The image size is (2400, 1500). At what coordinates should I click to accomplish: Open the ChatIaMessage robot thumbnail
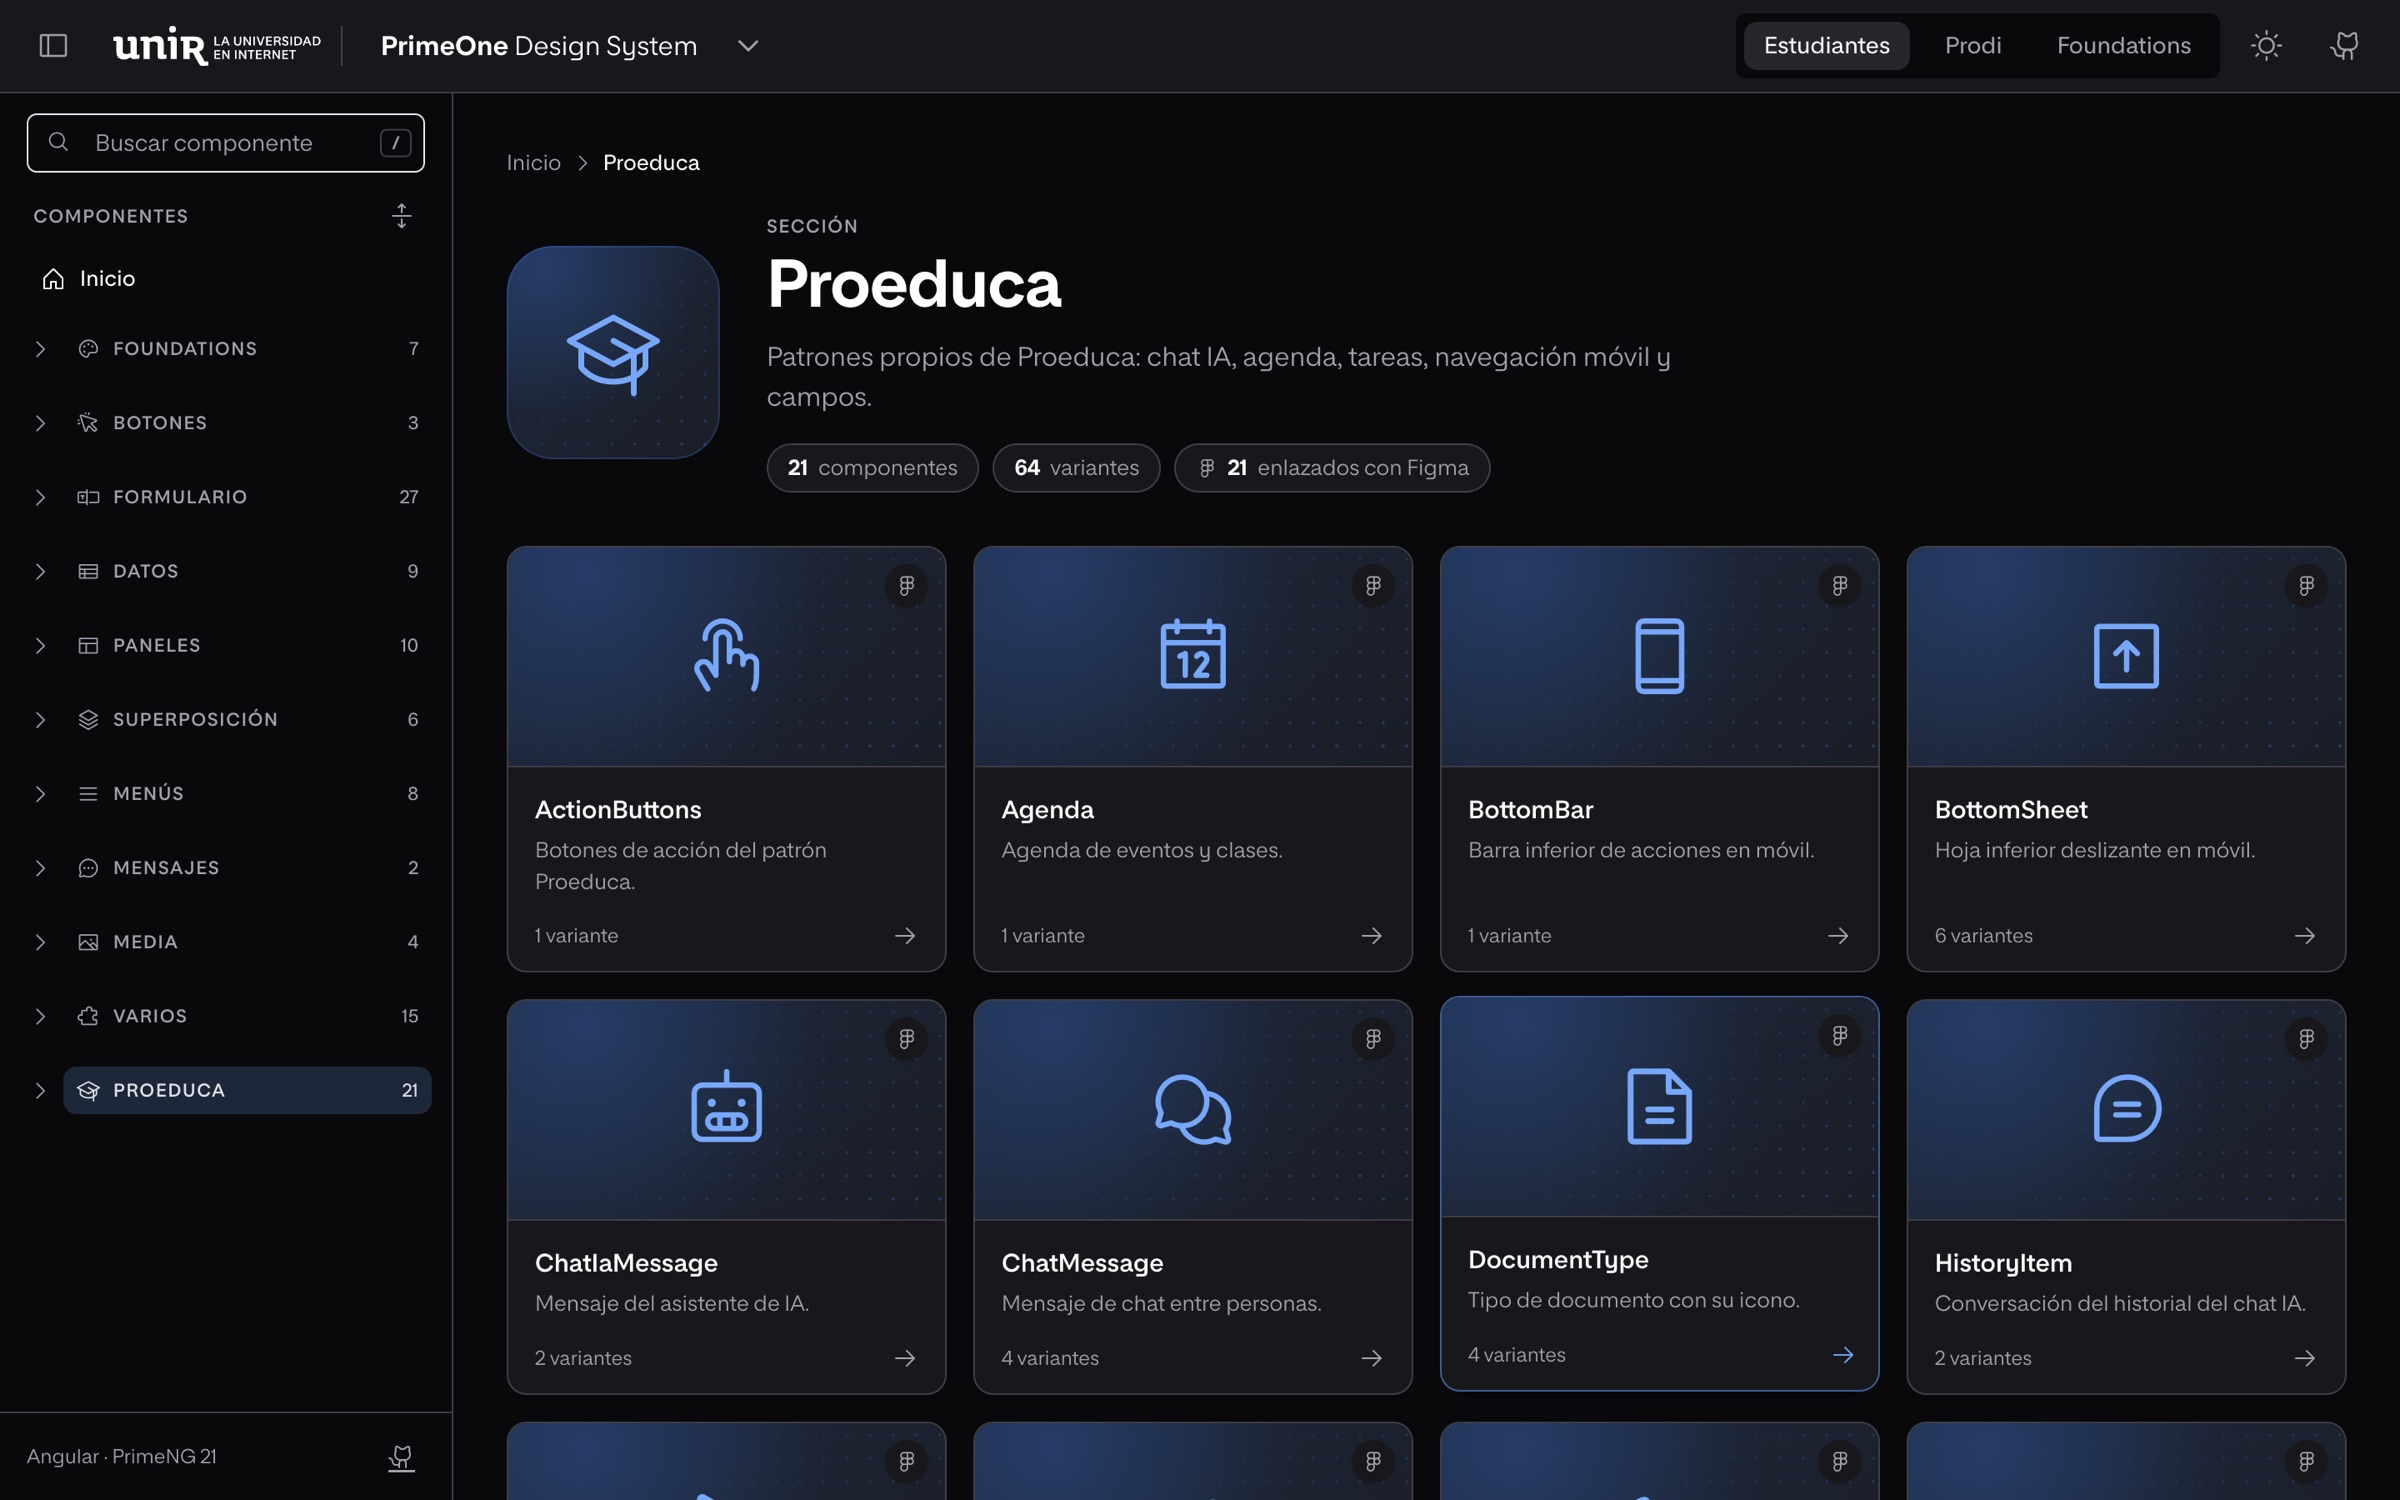pos(726,1110)
